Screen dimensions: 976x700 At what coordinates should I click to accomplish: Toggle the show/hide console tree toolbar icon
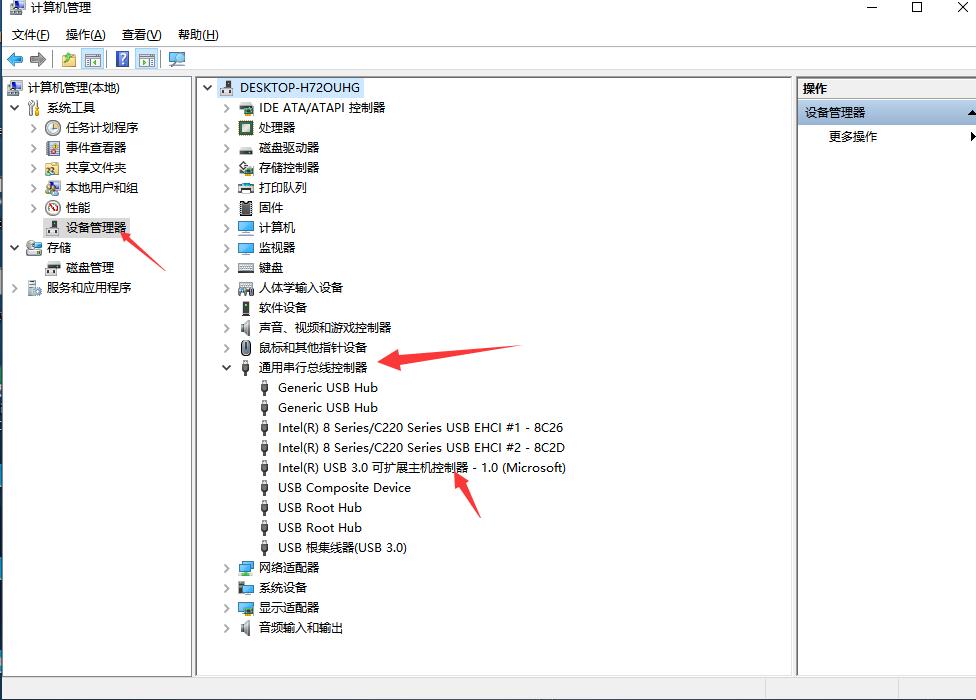pos(93,60)
